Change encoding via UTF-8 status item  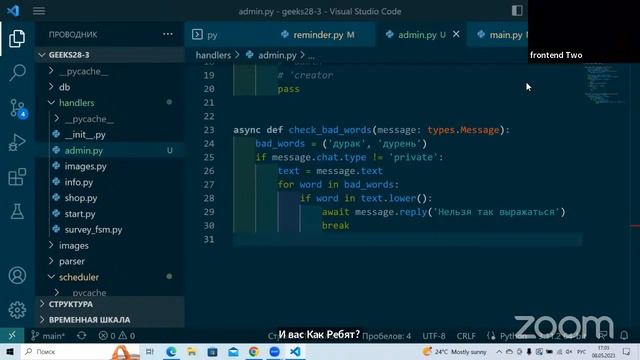(433, 336)
